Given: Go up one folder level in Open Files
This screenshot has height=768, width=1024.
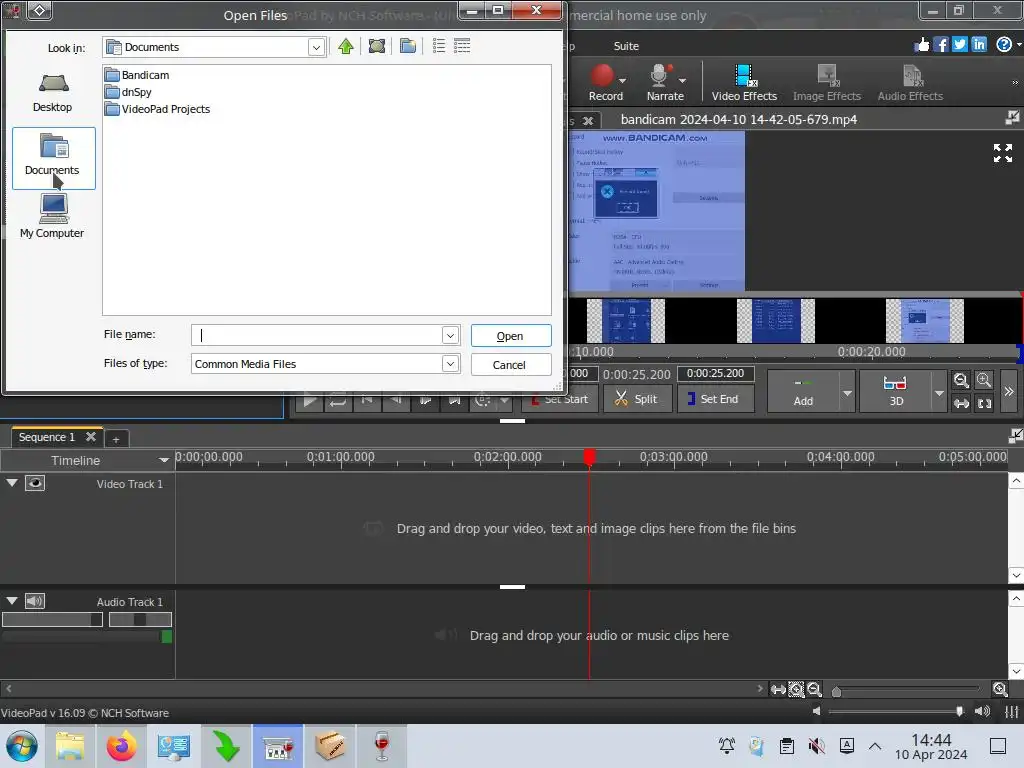Looking at the screenshot, I should (x=345, y=46).
